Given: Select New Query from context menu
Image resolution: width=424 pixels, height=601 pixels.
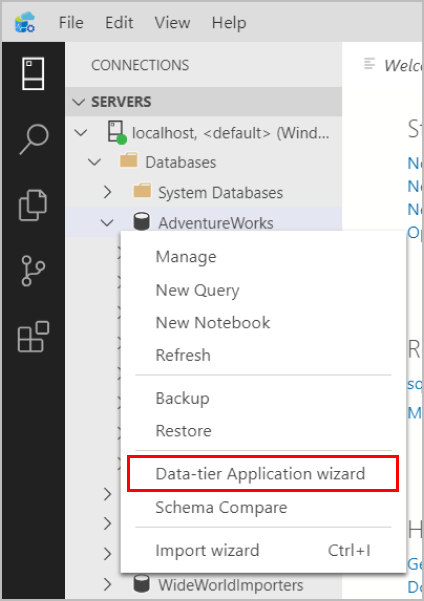Looking at the screenshot, I should [x=197, y=290].
